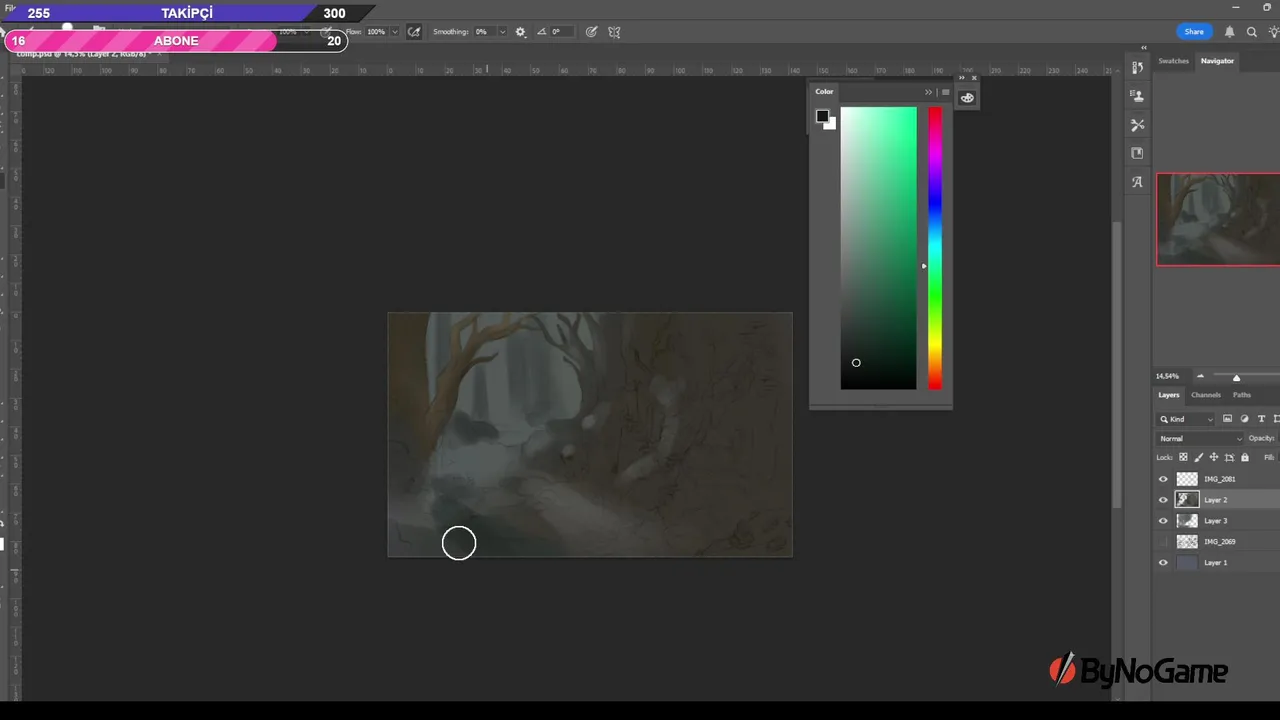The width and height of the screenshot is (1280, 720).
Task: Collapse Color panel with double arrows
Action: pyautogui.click(x=928, y=92)
